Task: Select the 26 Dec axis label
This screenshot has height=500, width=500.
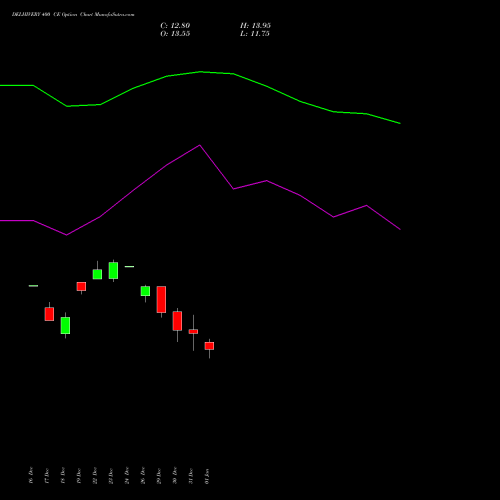Action: (x=143, y=475)
